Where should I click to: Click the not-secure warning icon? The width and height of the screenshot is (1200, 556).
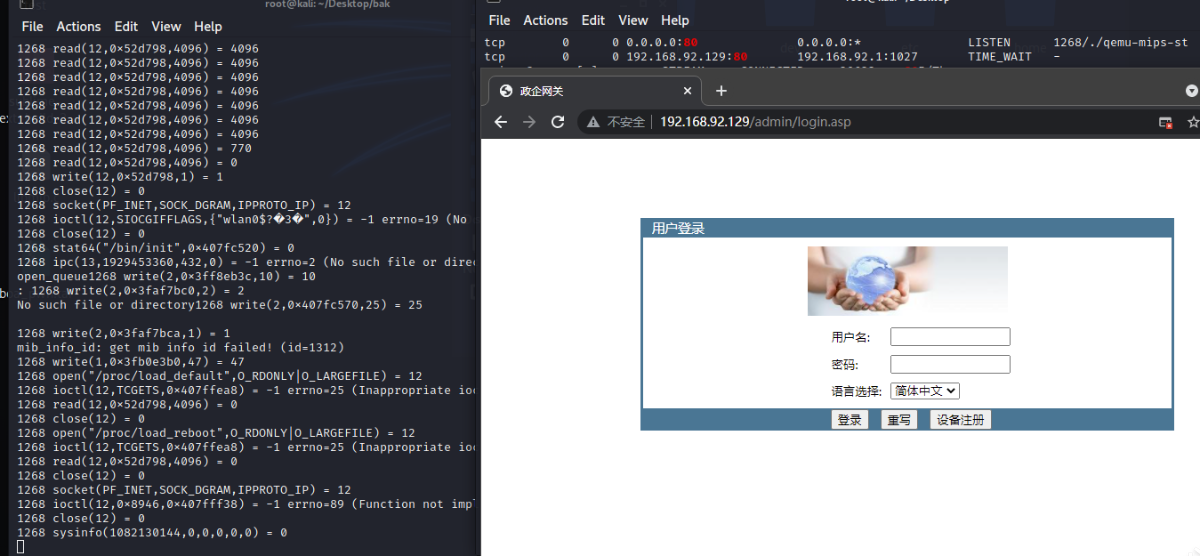coord(594,122)
